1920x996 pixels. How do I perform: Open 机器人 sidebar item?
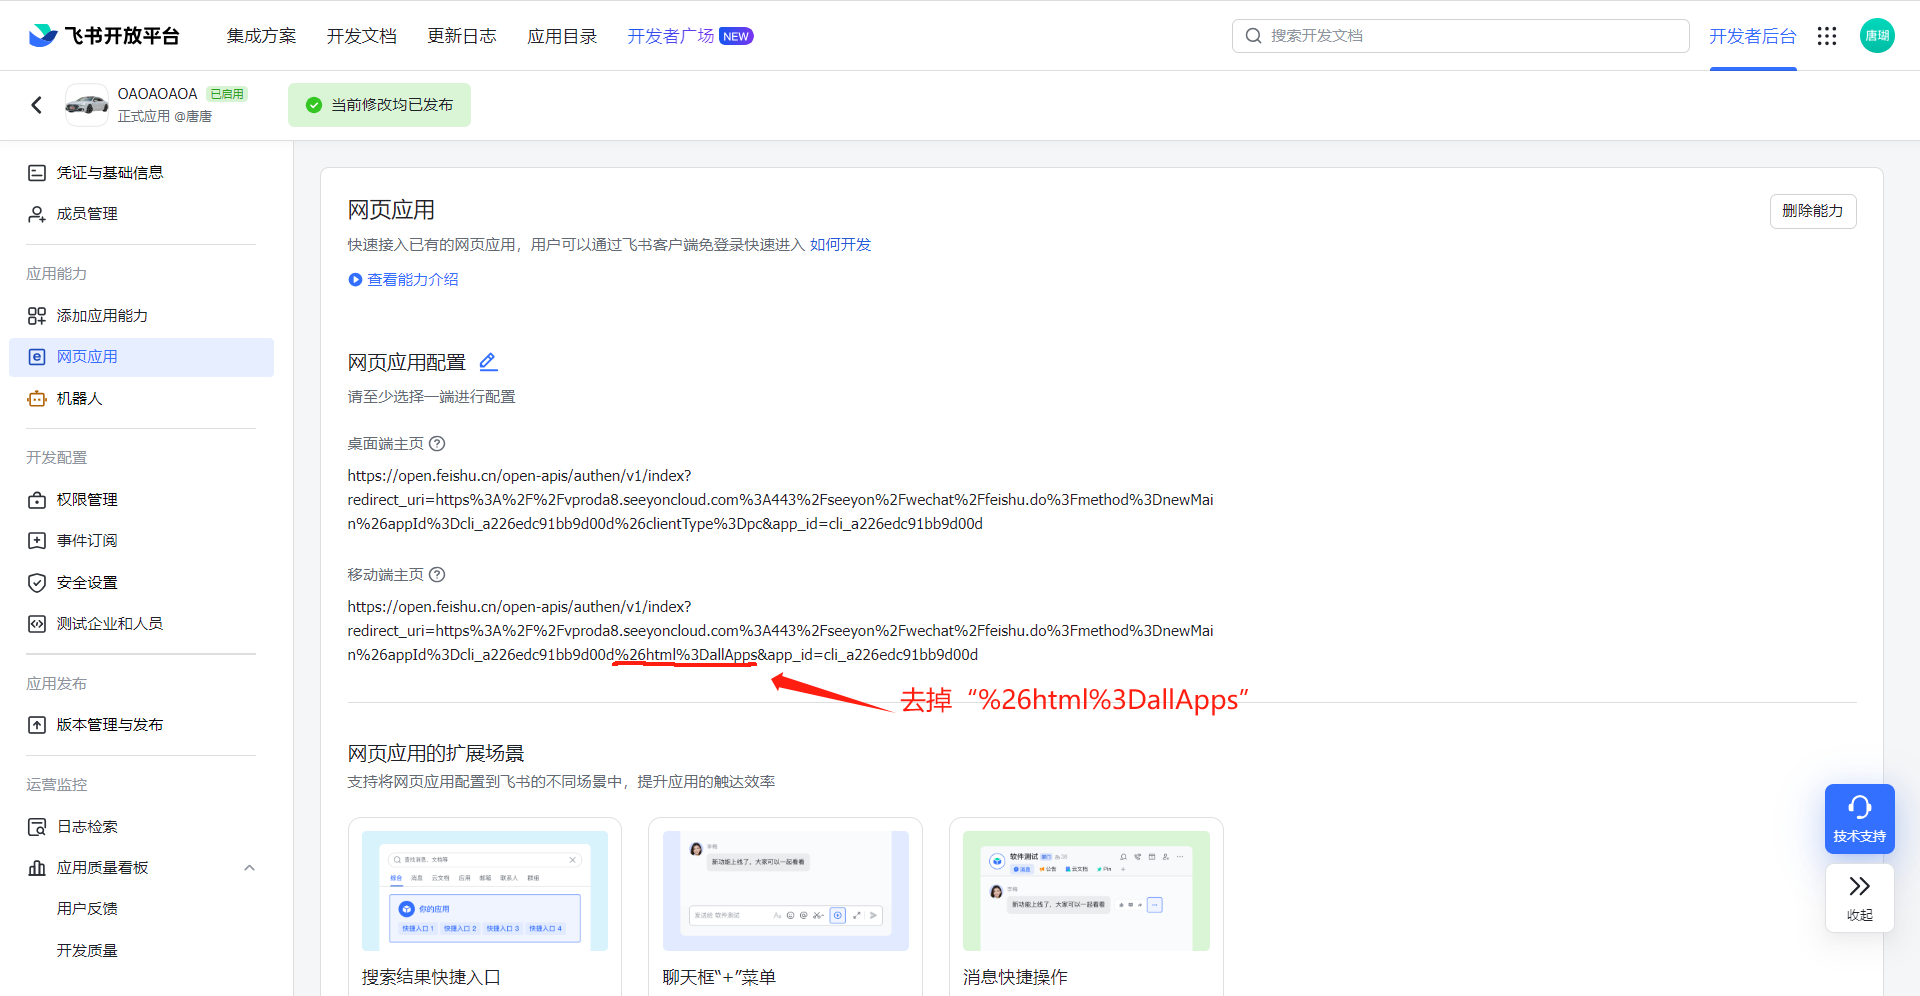coord(141,399)
